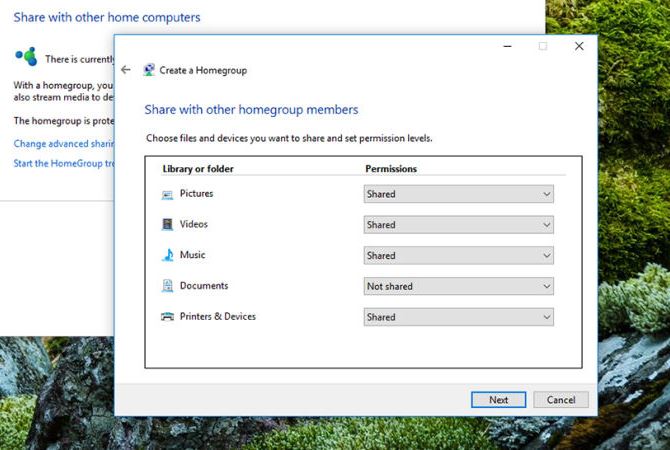Screen dimensions: 670x450
Task: Open the Videos permissions dropdown
Action: [x=458, y=225]
